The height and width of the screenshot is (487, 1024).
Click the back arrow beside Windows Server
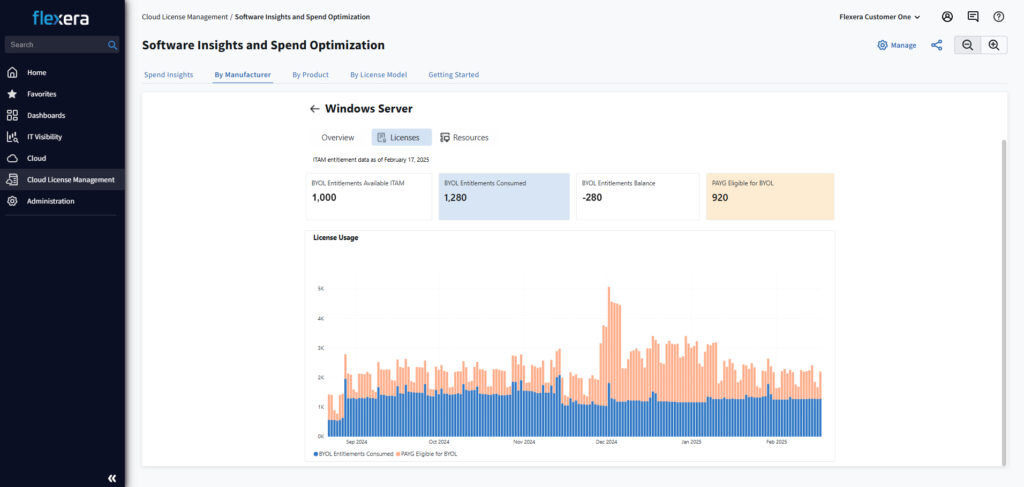[314, 109]
